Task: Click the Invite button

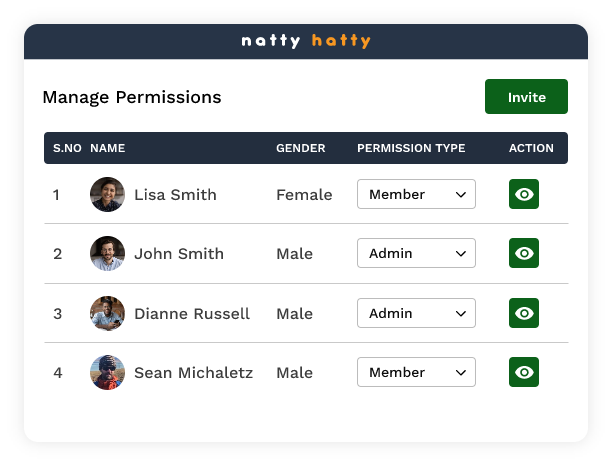Action: pos(526,97)
